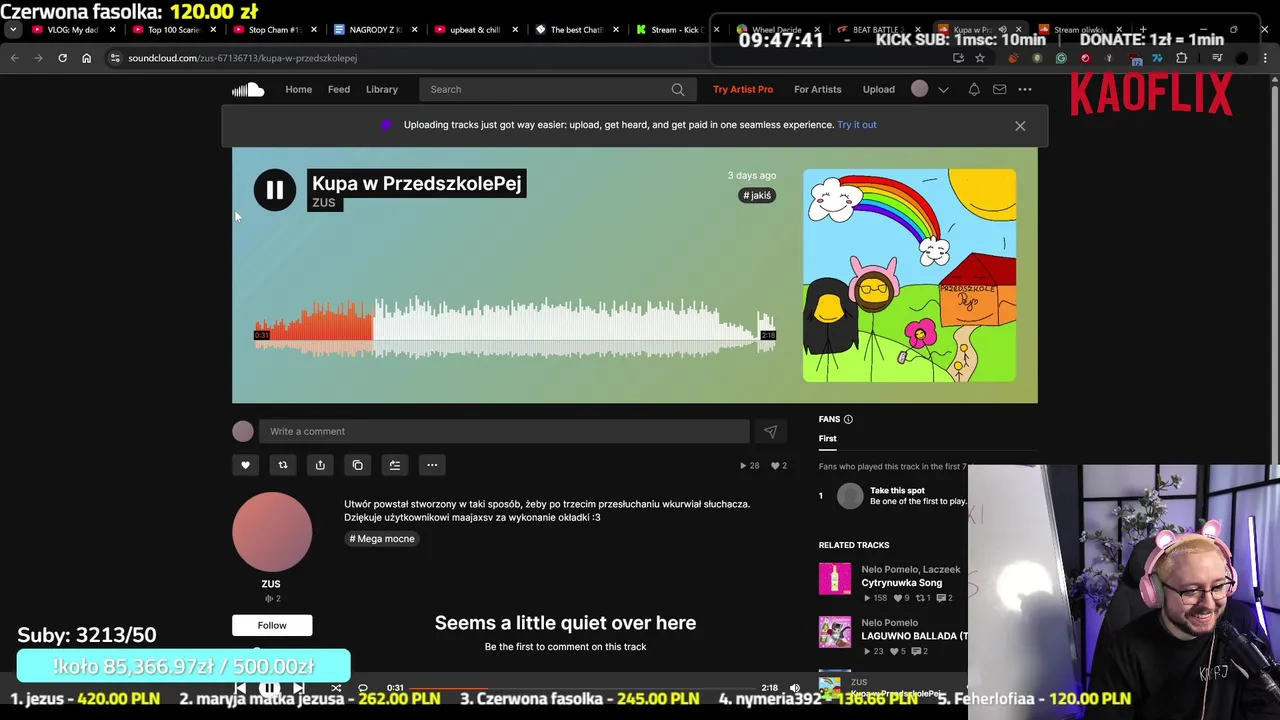Go back in the browser

pos(14,58)
